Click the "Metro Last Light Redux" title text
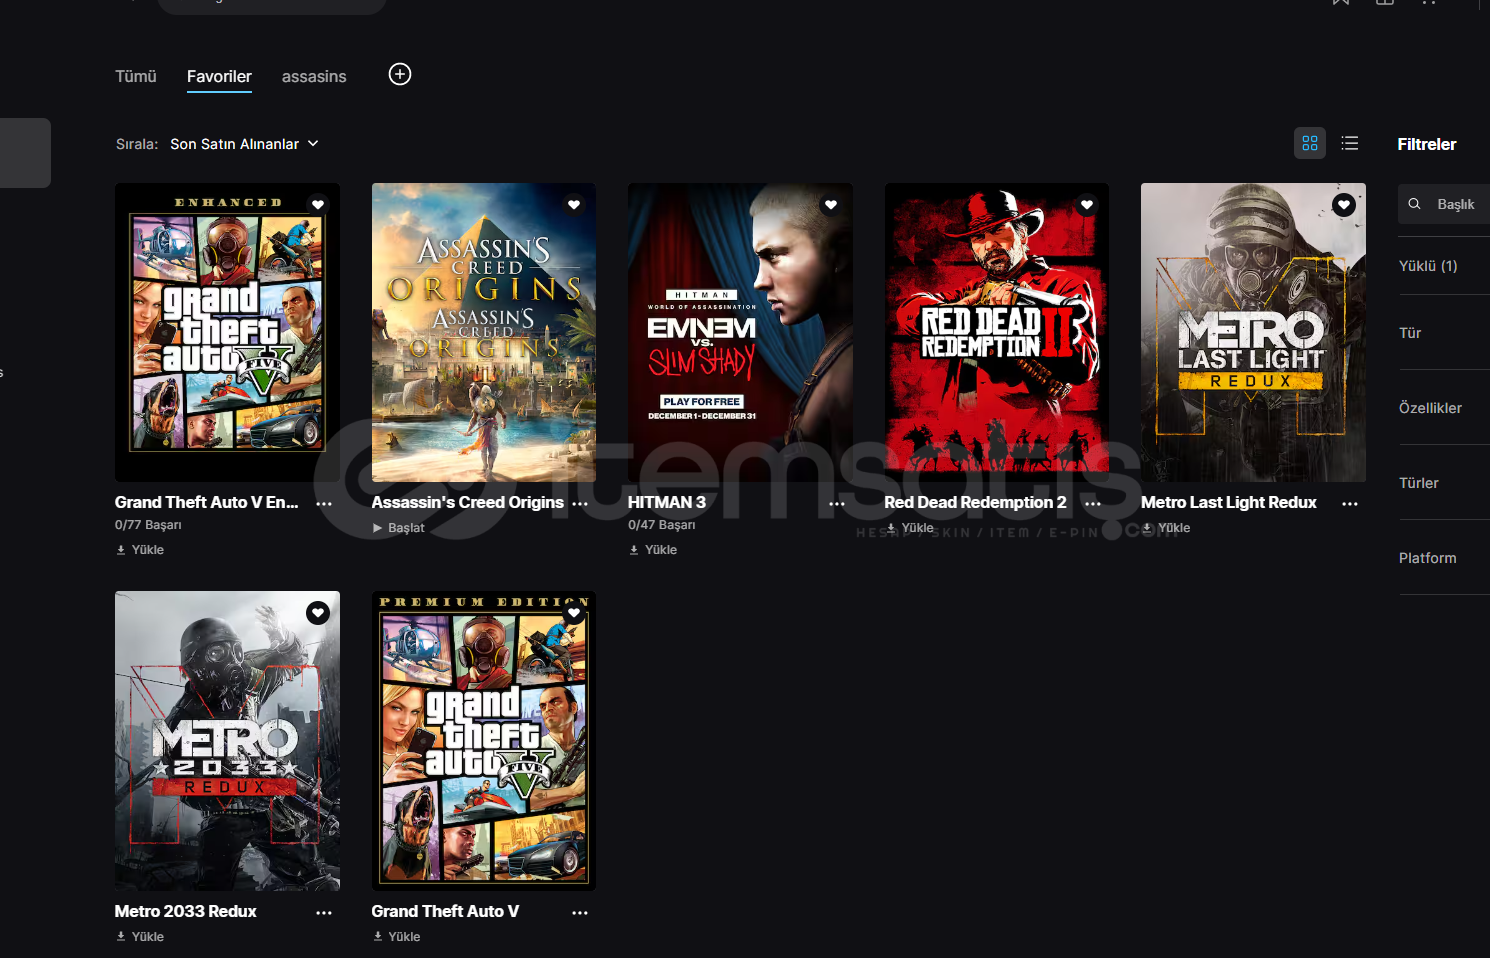 coord(1229,503)
